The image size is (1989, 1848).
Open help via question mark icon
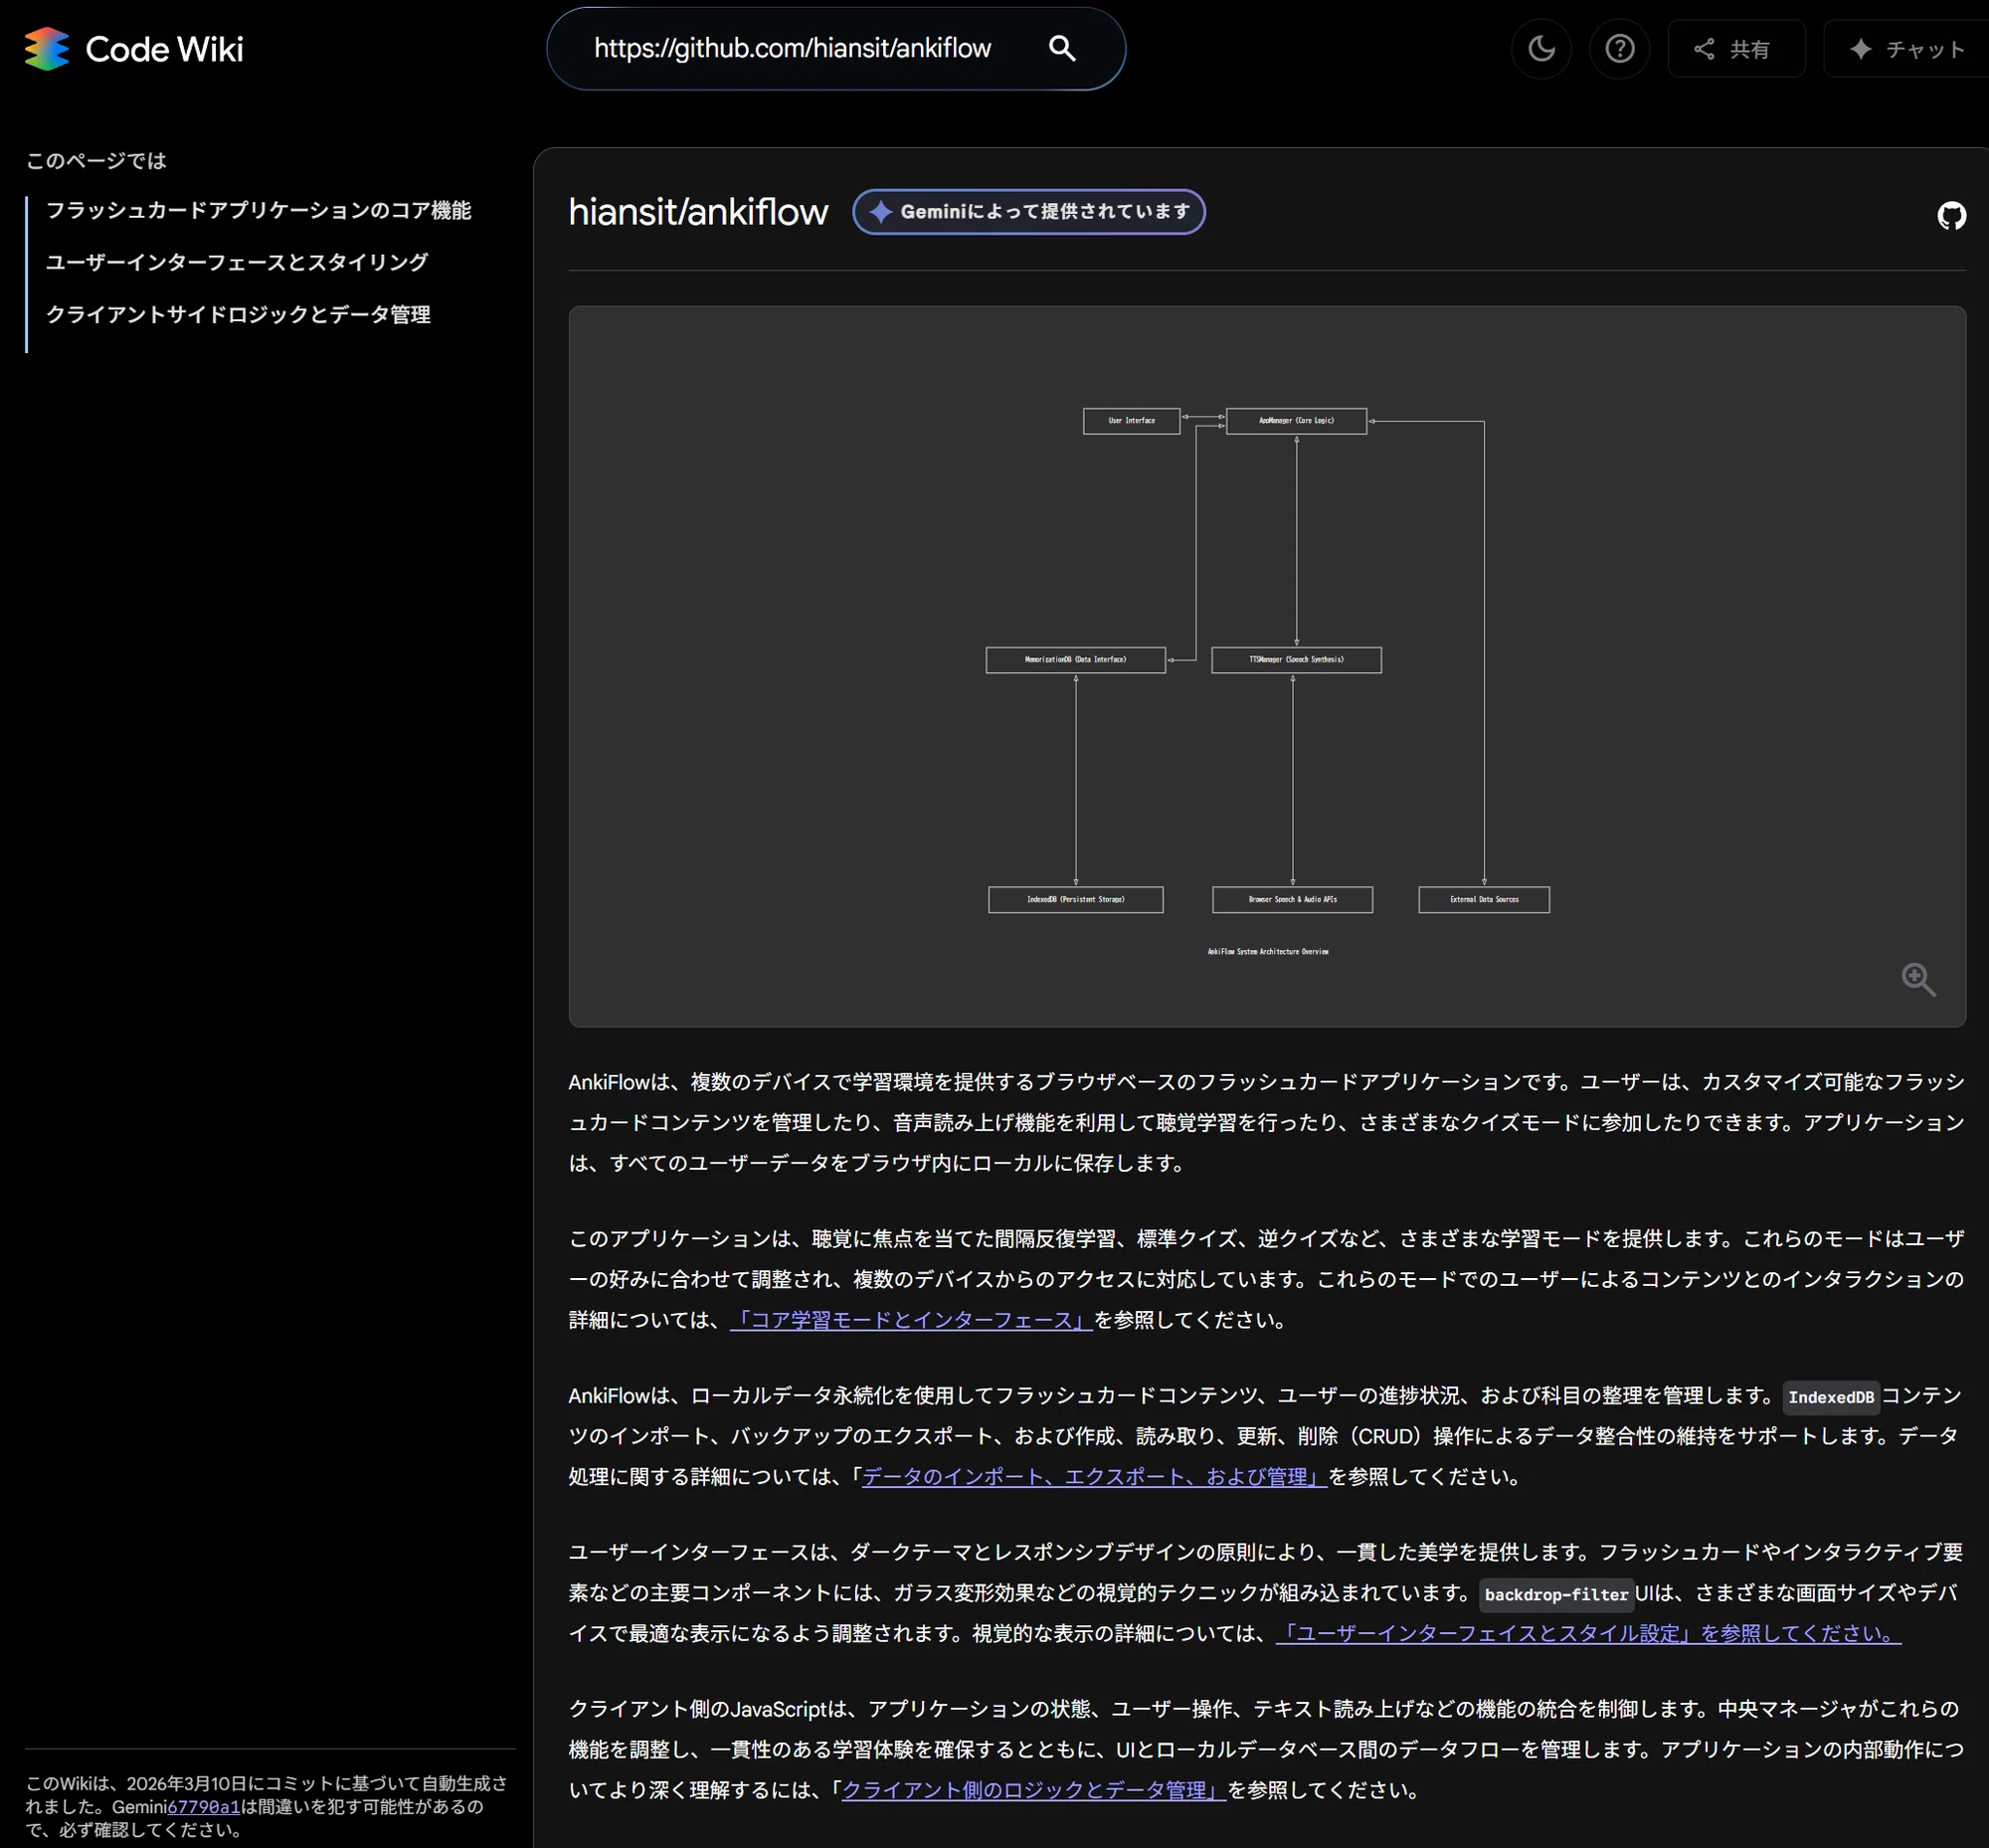point(1619,48)
